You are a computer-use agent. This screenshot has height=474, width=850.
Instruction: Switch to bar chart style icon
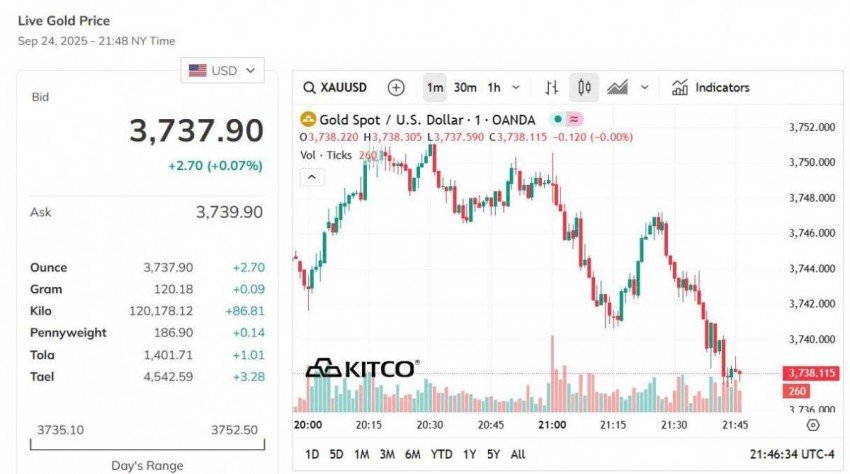552,88
